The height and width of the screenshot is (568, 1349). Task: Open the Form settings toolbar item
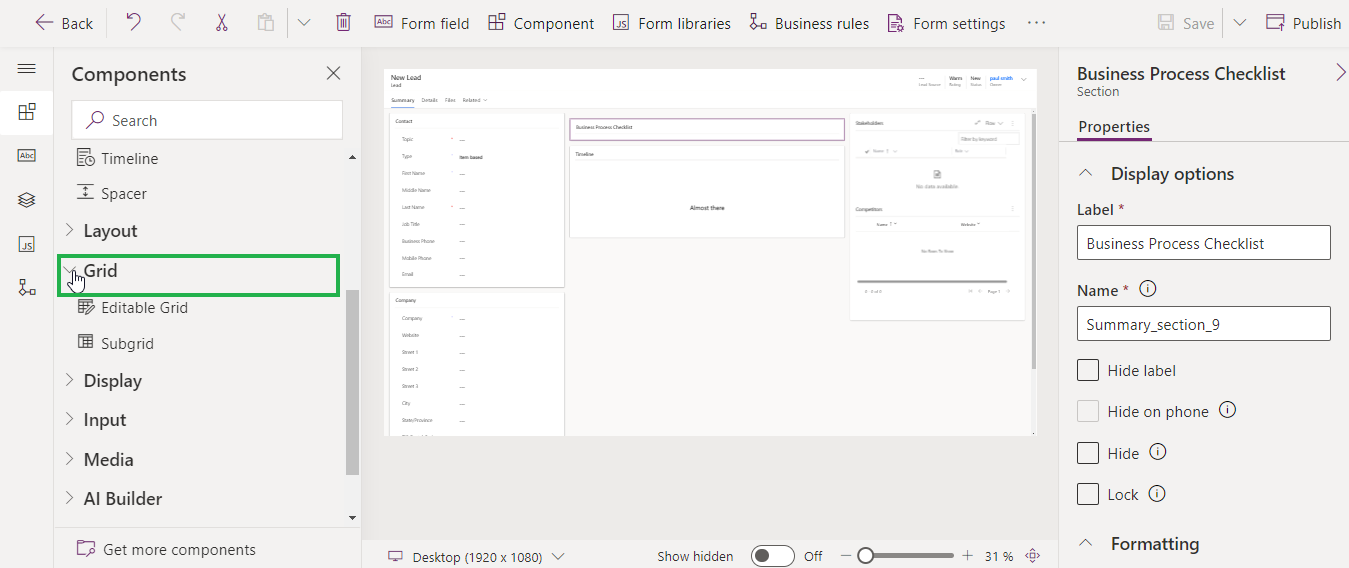(x=946, y=23)
